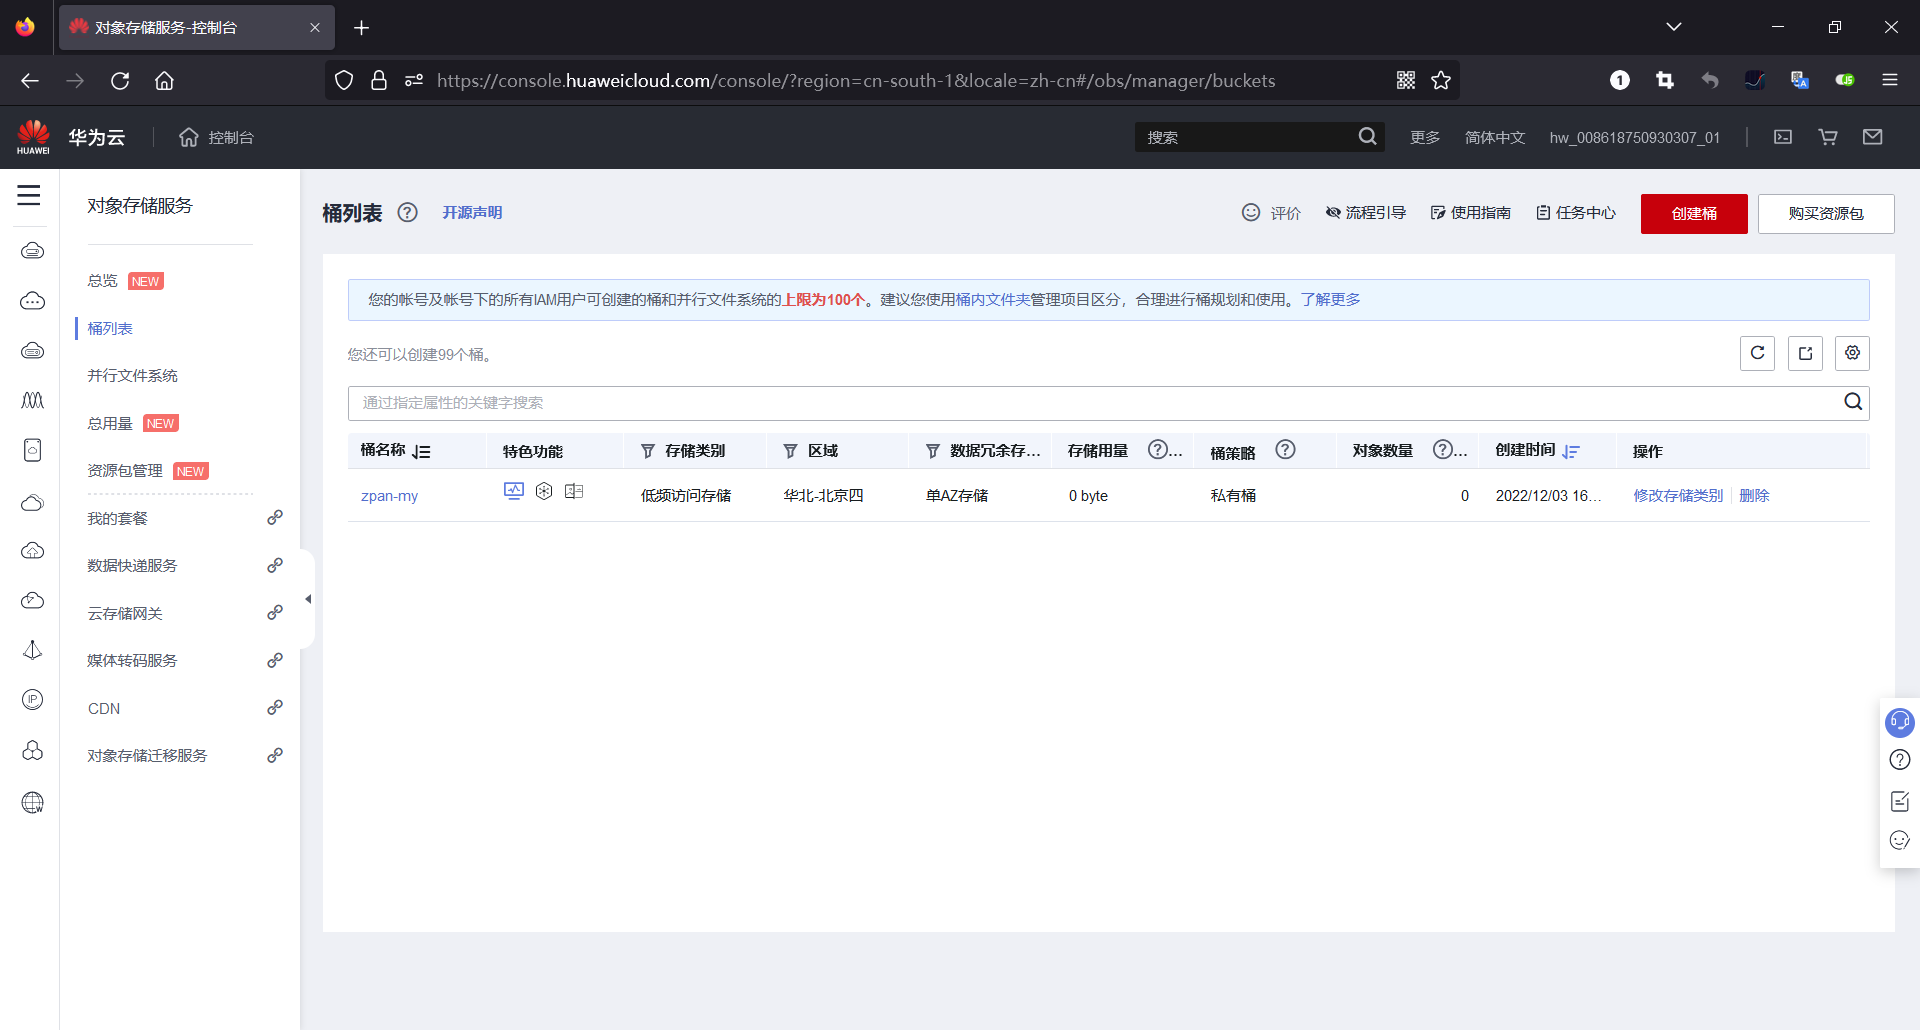This screenshot has width=1920, height=1030.
Task: Go to the browser home page
Action: 164,80
